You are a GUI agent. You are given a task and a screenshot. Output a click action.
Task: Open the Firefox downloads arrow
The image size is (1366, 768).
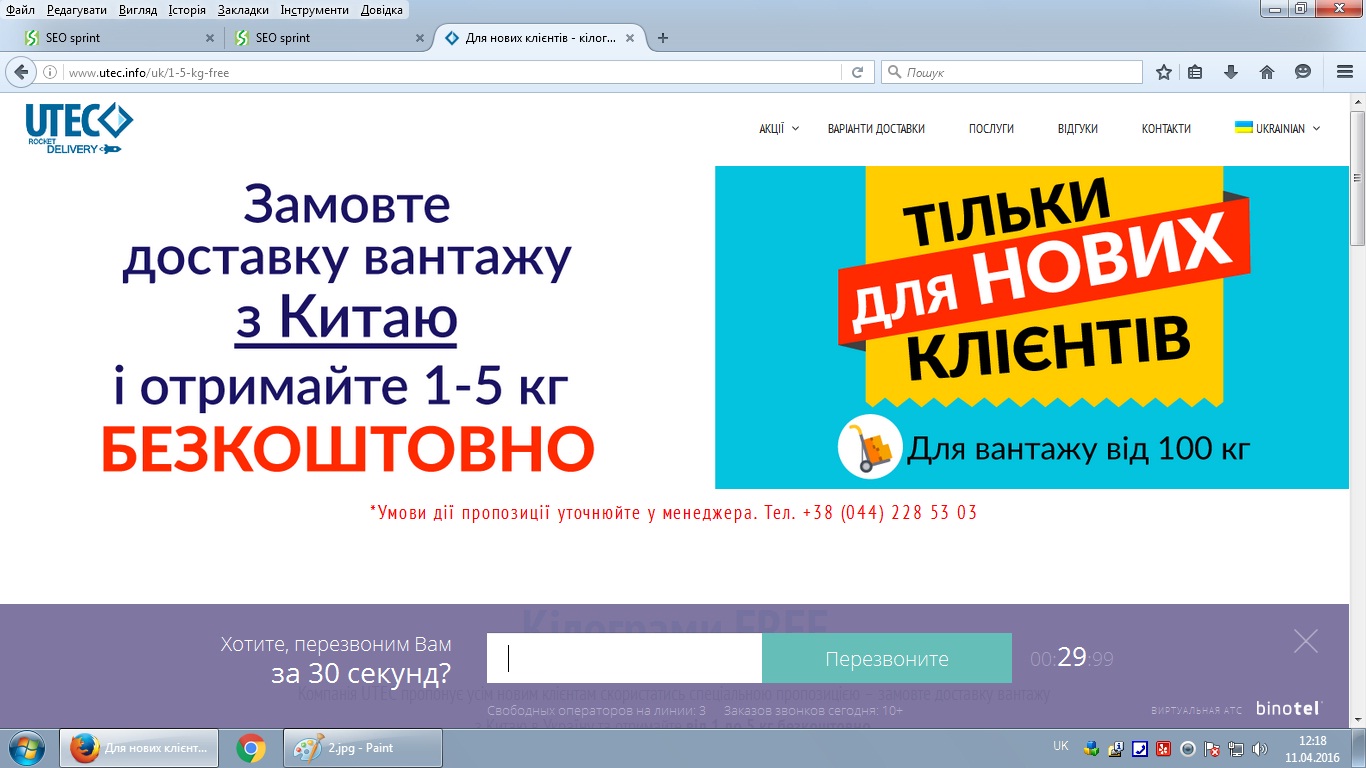[x=1231, y=72]
